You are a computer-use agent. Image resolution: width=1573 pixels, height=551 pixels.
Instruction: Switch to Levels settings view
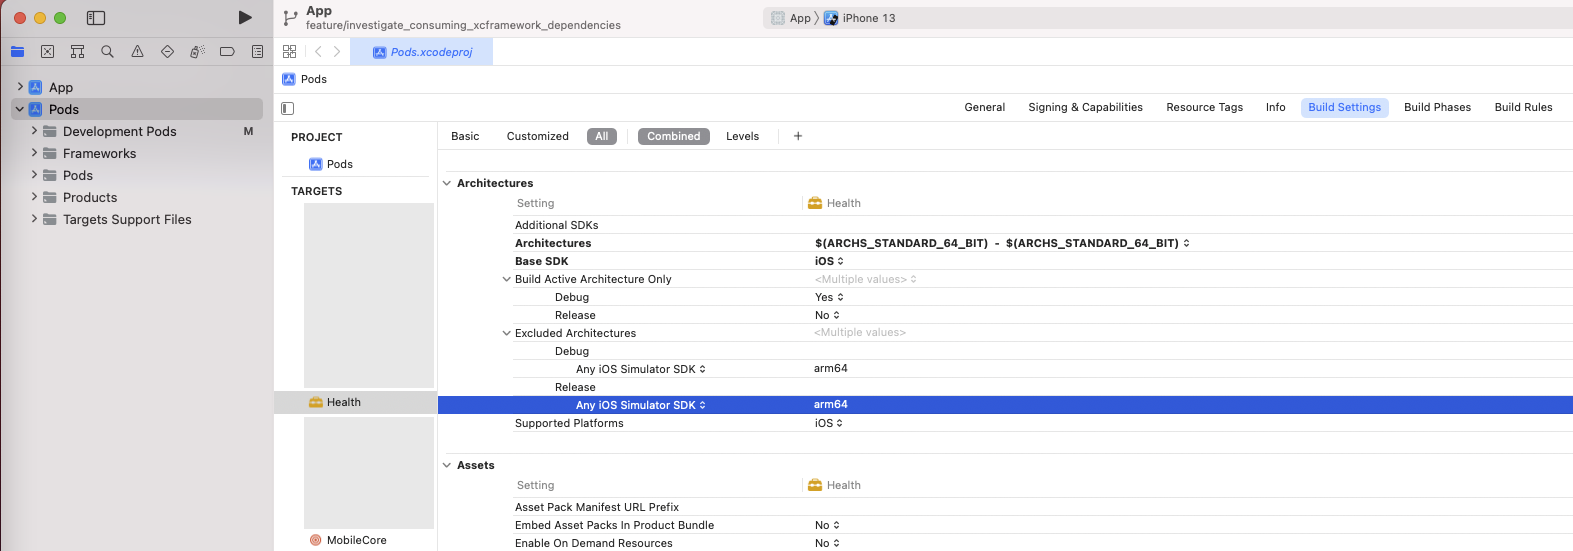pos(742,136)
